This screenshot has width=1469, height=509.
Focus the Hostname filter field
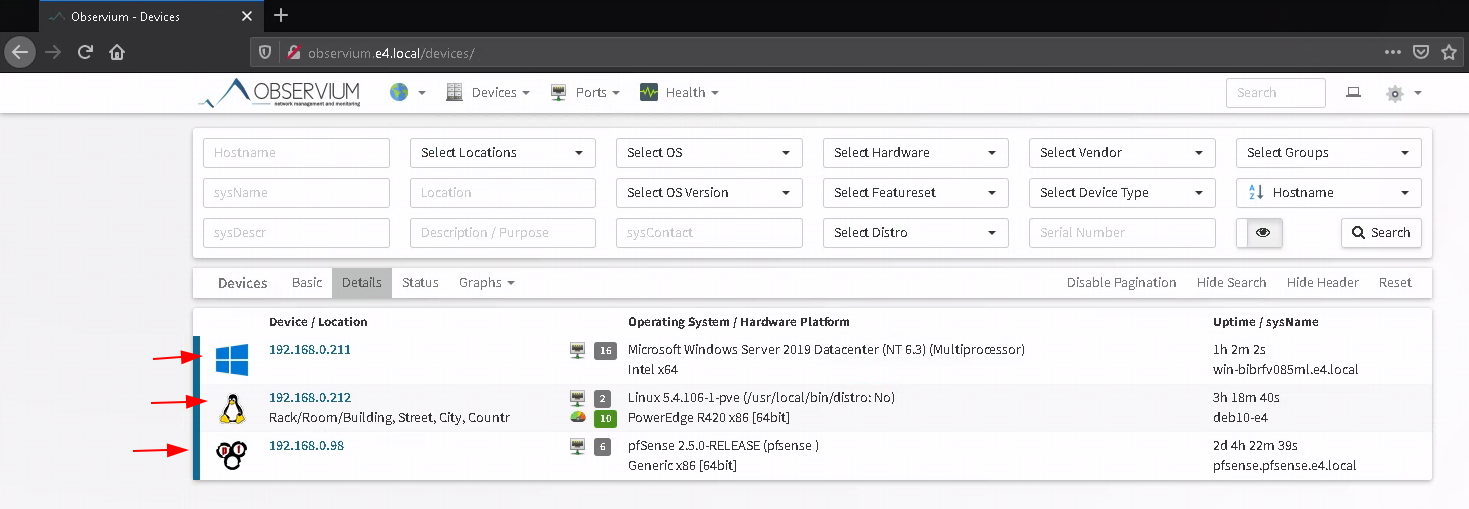[296, 153]
